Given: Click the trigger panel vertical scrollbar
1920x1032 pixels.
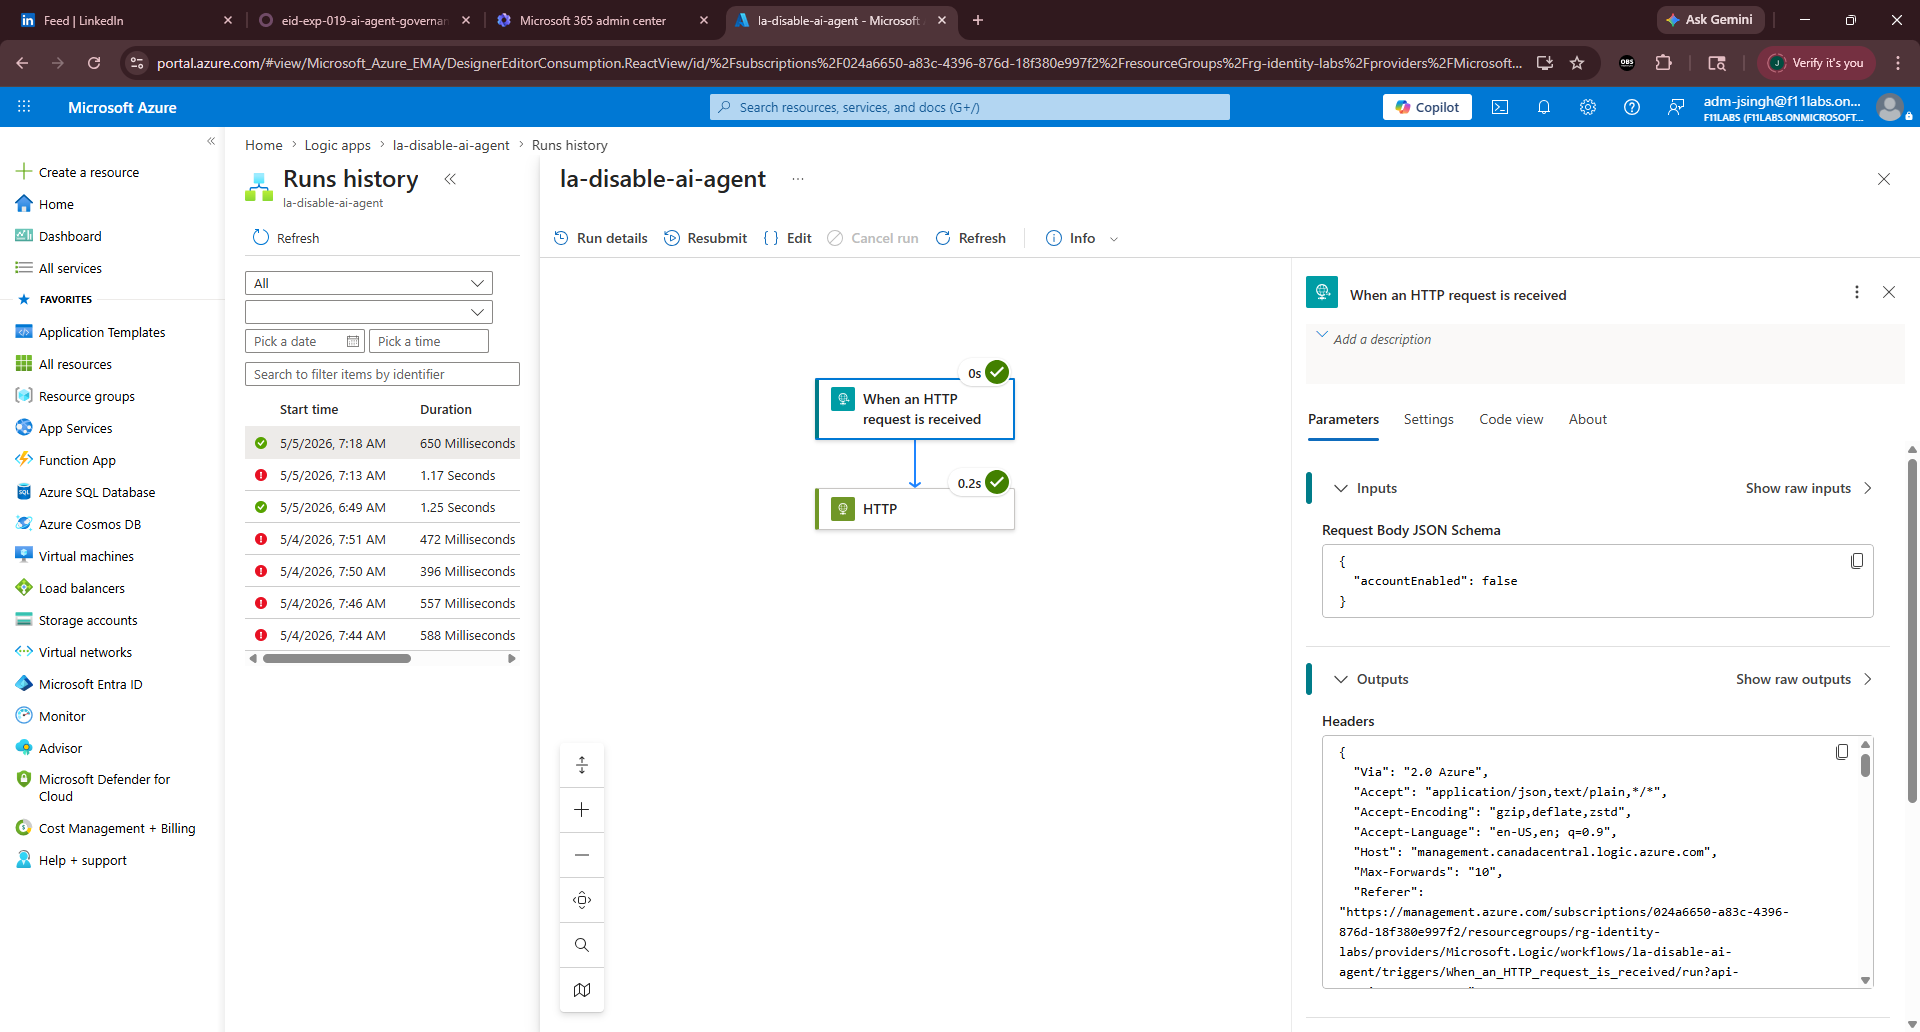Looking at the screenshot, I should point(1912,630).
